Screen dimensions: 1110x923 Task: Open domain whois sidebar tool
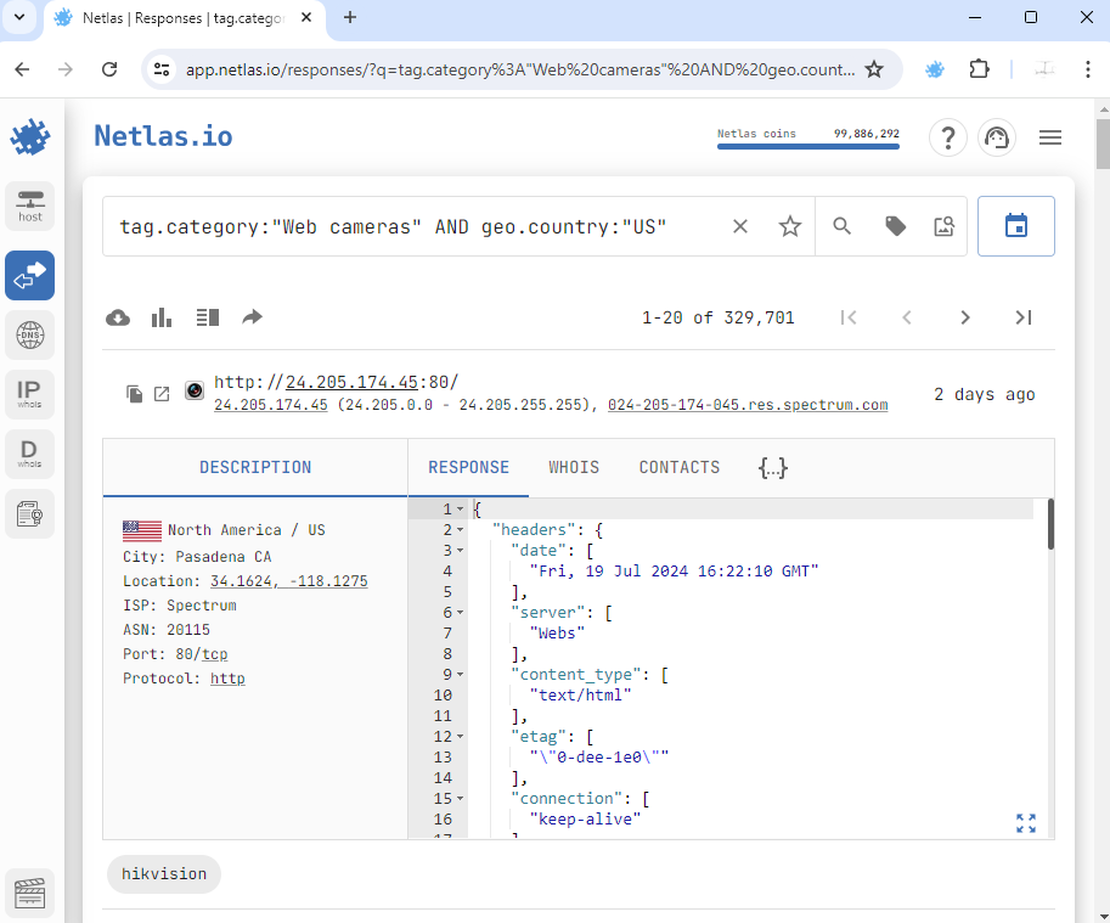(x=30, y=455)
